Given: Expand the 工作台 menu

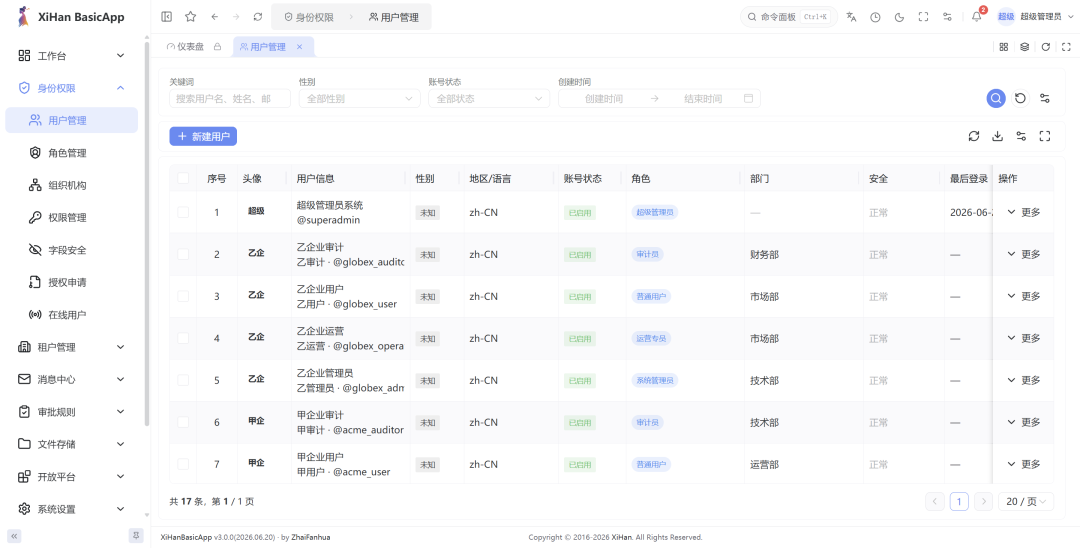Looking at the screenshot, I should (x=72, y=56).
